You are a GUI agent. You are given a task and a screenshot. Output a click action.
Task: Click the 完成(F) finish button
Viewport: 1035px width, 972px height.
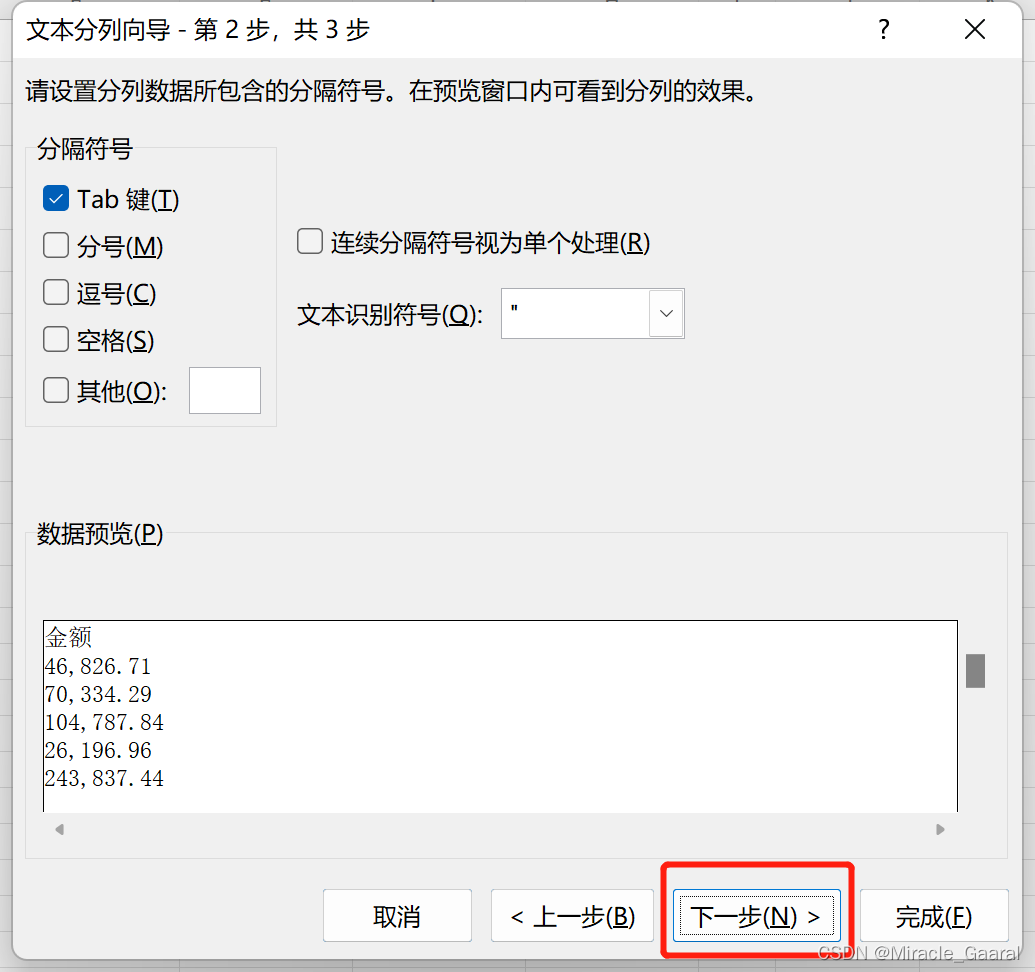tap(934, 915)
